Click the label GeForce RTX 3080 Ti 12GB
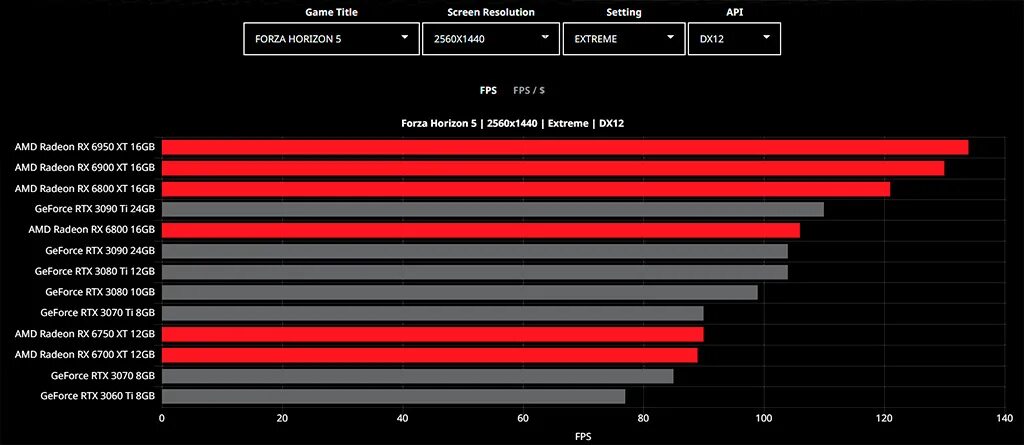 (x=95, y=272)
